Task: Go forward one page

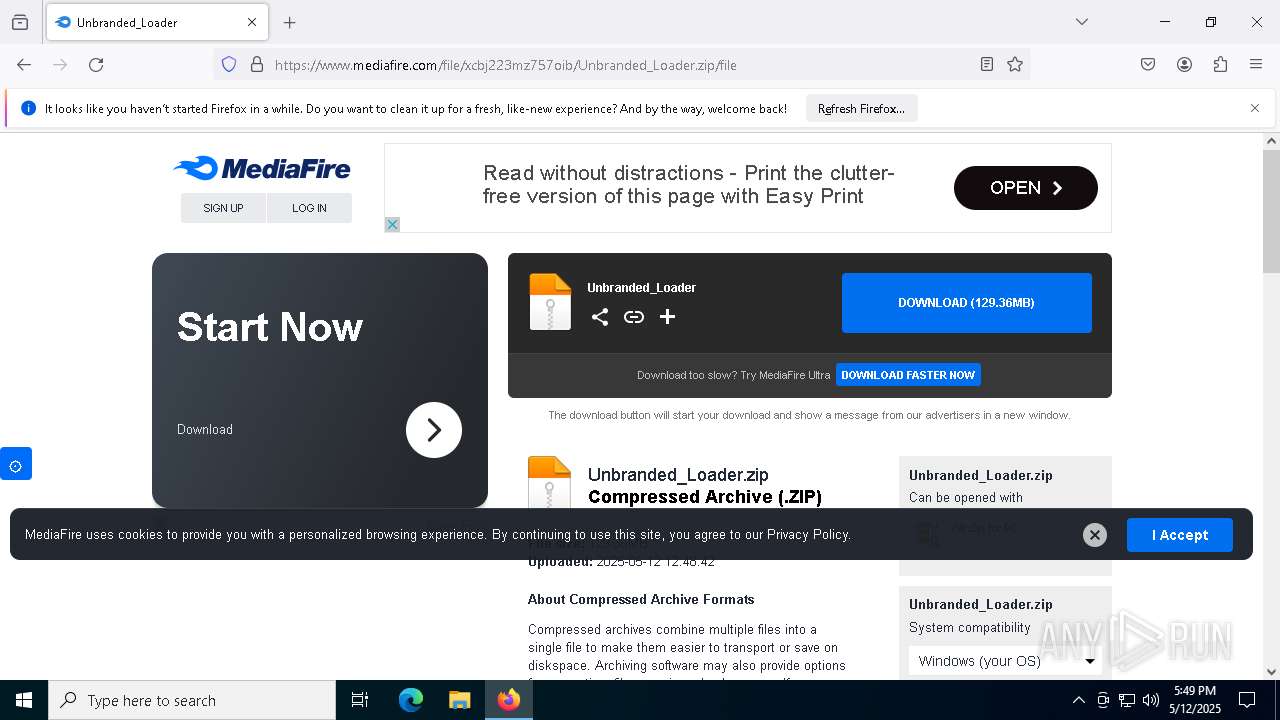Action: [60, 65]
